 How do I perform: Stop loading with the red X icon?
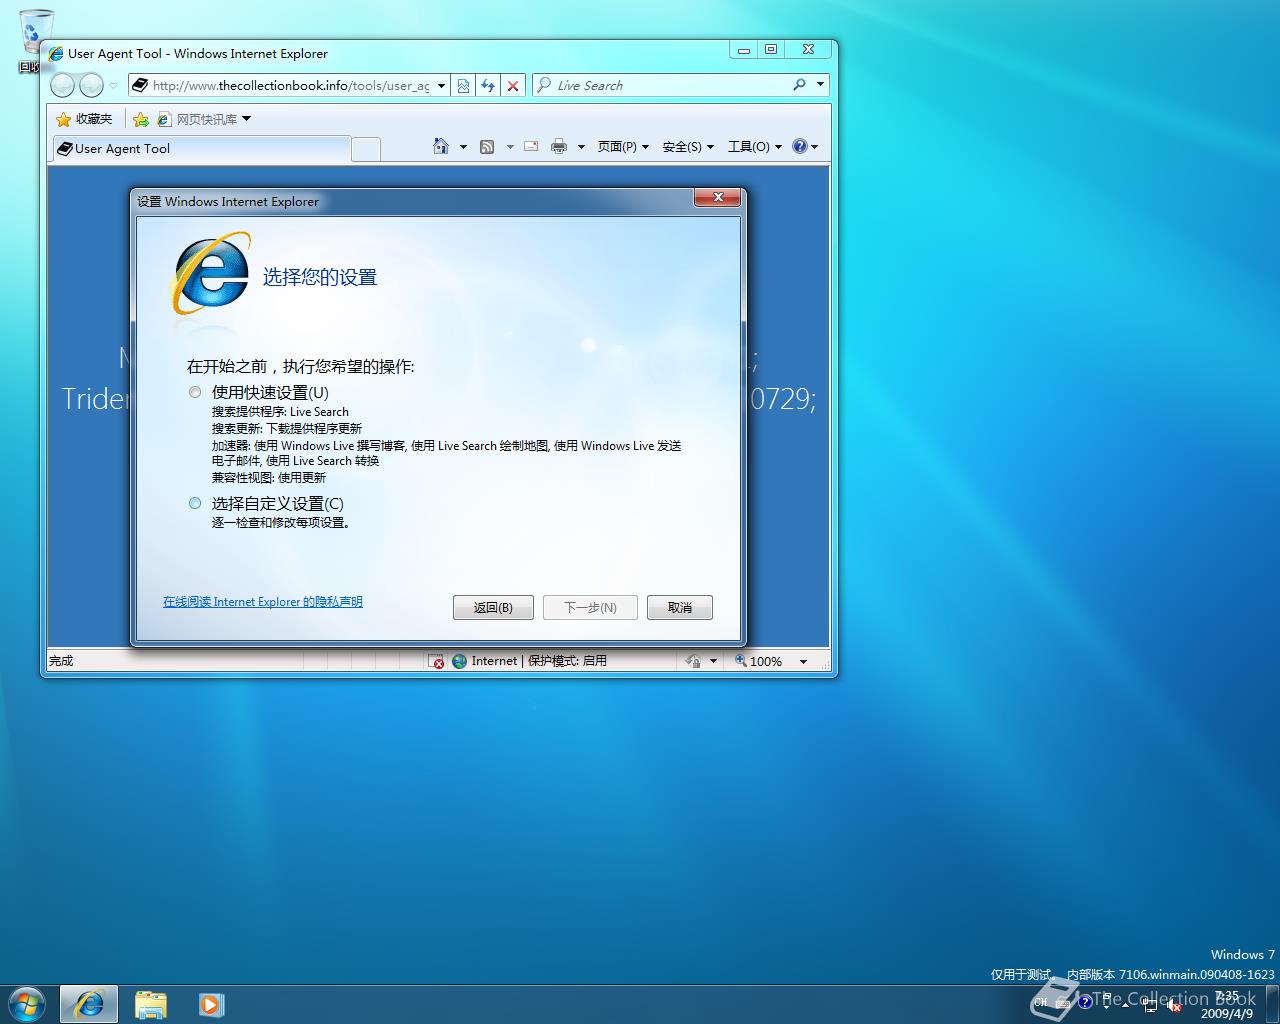(513, 86)
